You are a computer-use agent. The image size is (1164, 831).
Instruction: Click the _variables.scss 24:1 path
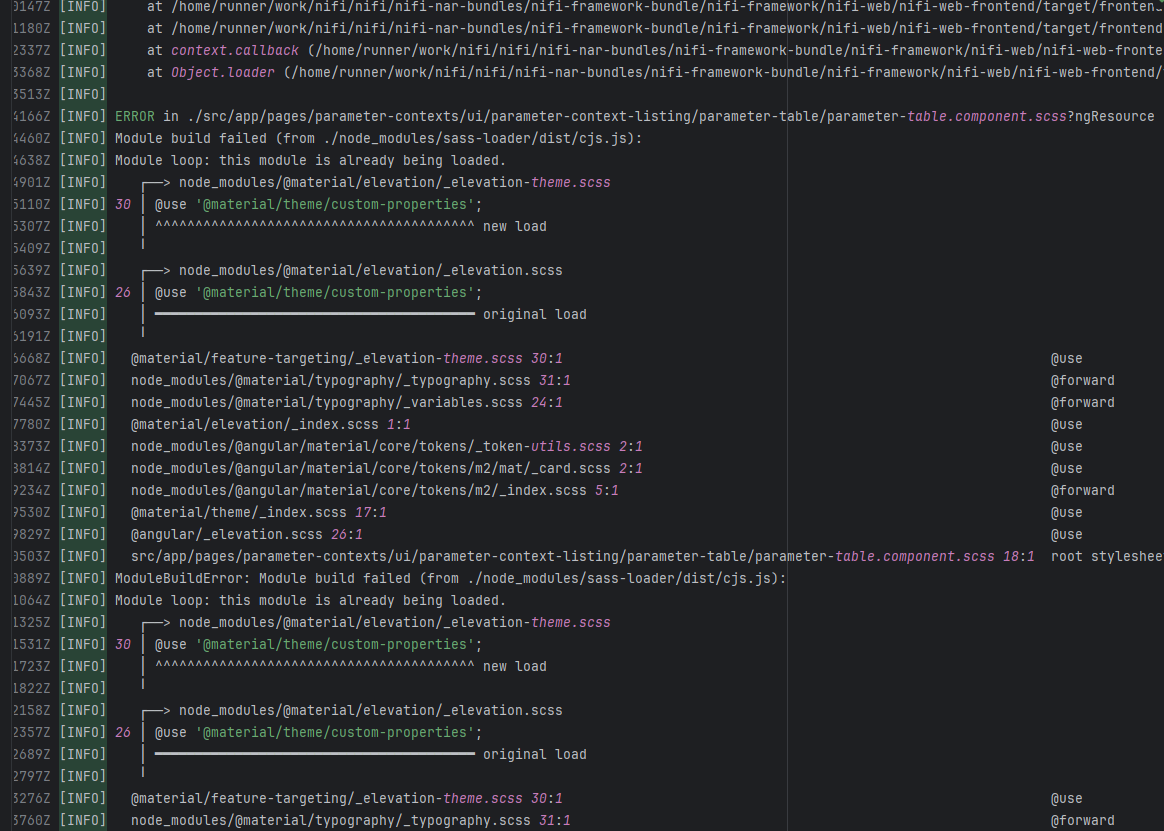(x=346, y=402)
